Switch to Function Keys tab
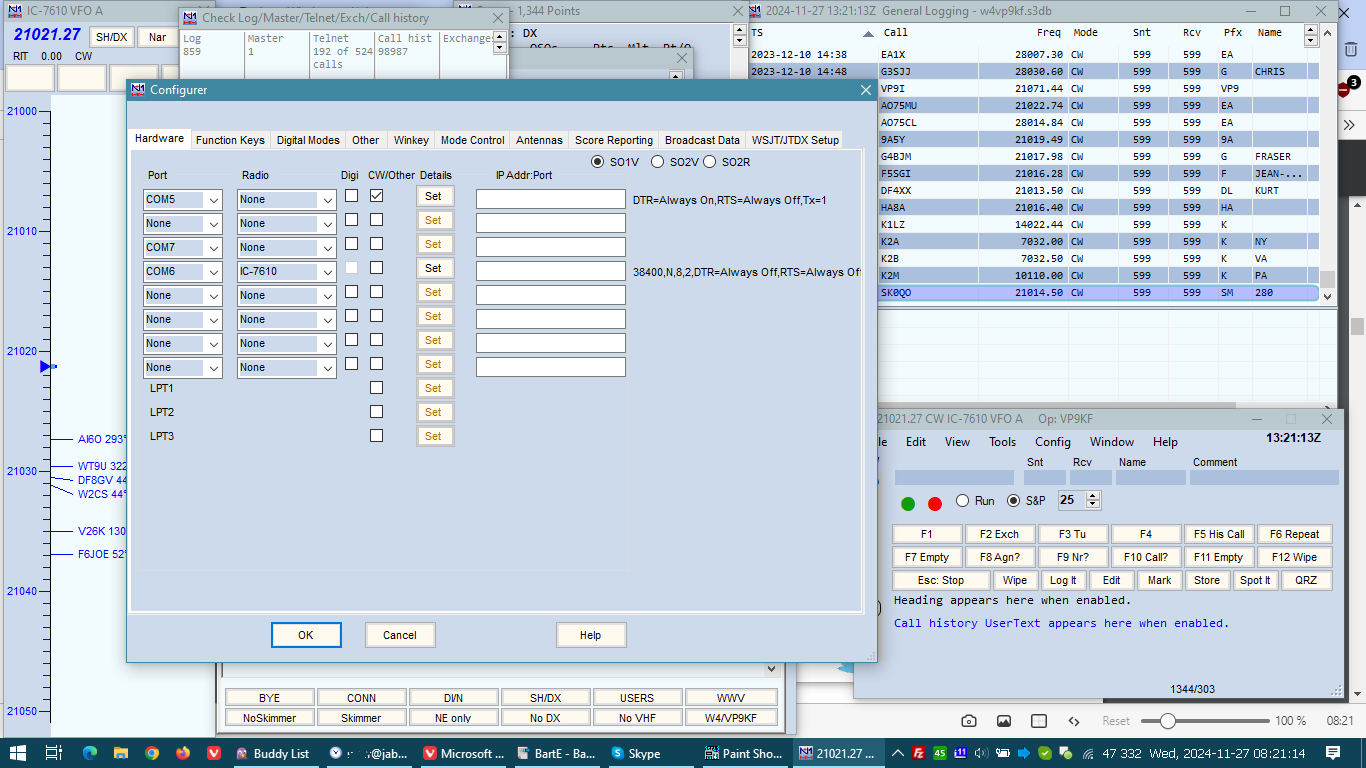This screenshot has height=768, width=1366. [230, 140]
